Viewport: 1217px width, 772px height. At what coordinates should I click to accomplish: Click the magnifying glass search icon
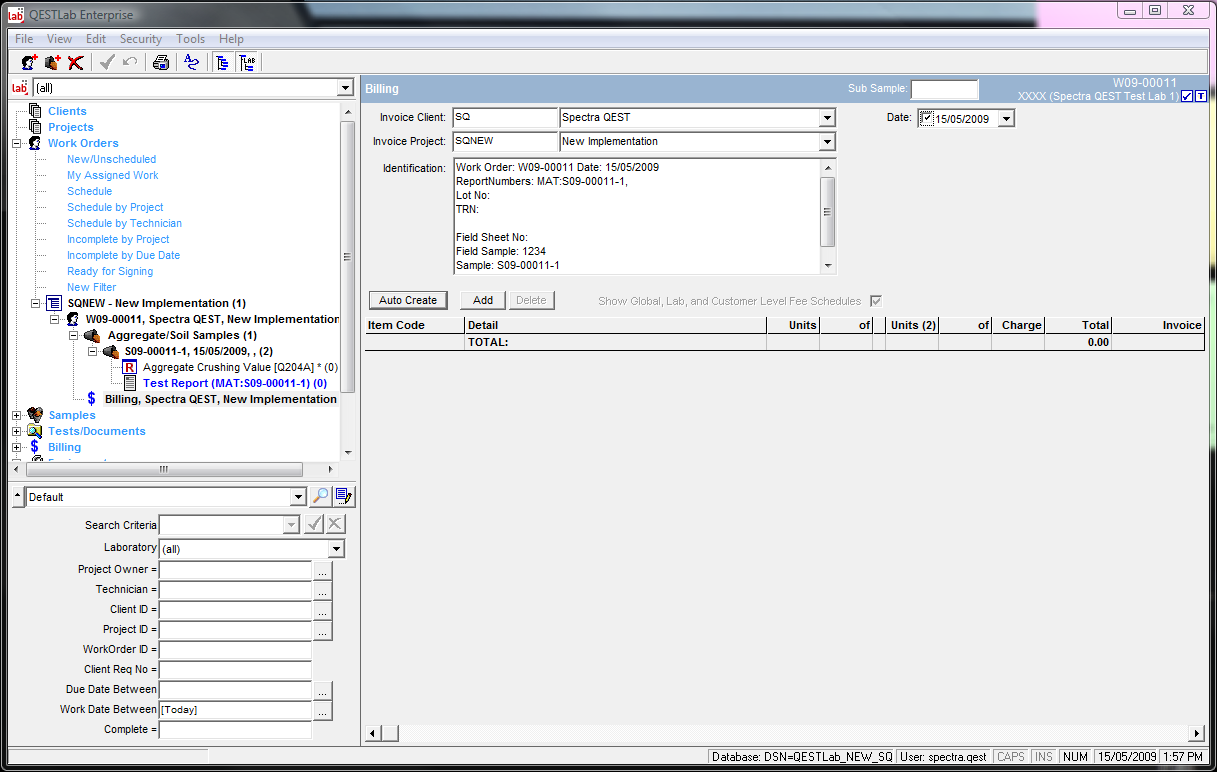(321, 497)
